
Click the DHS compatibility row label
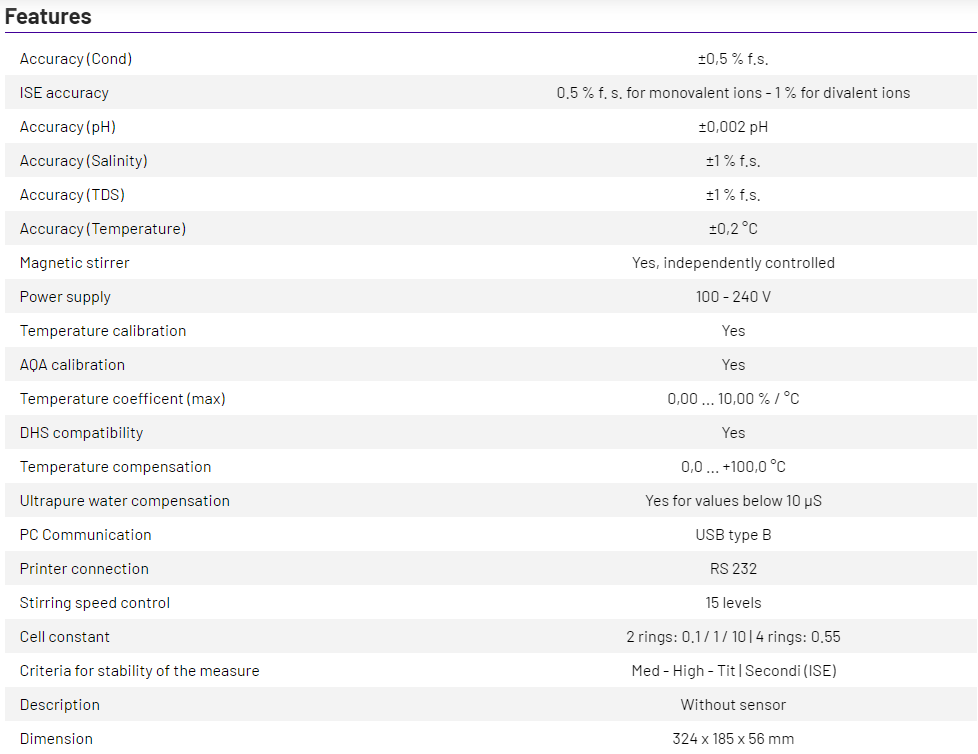(x=81, y=433)
